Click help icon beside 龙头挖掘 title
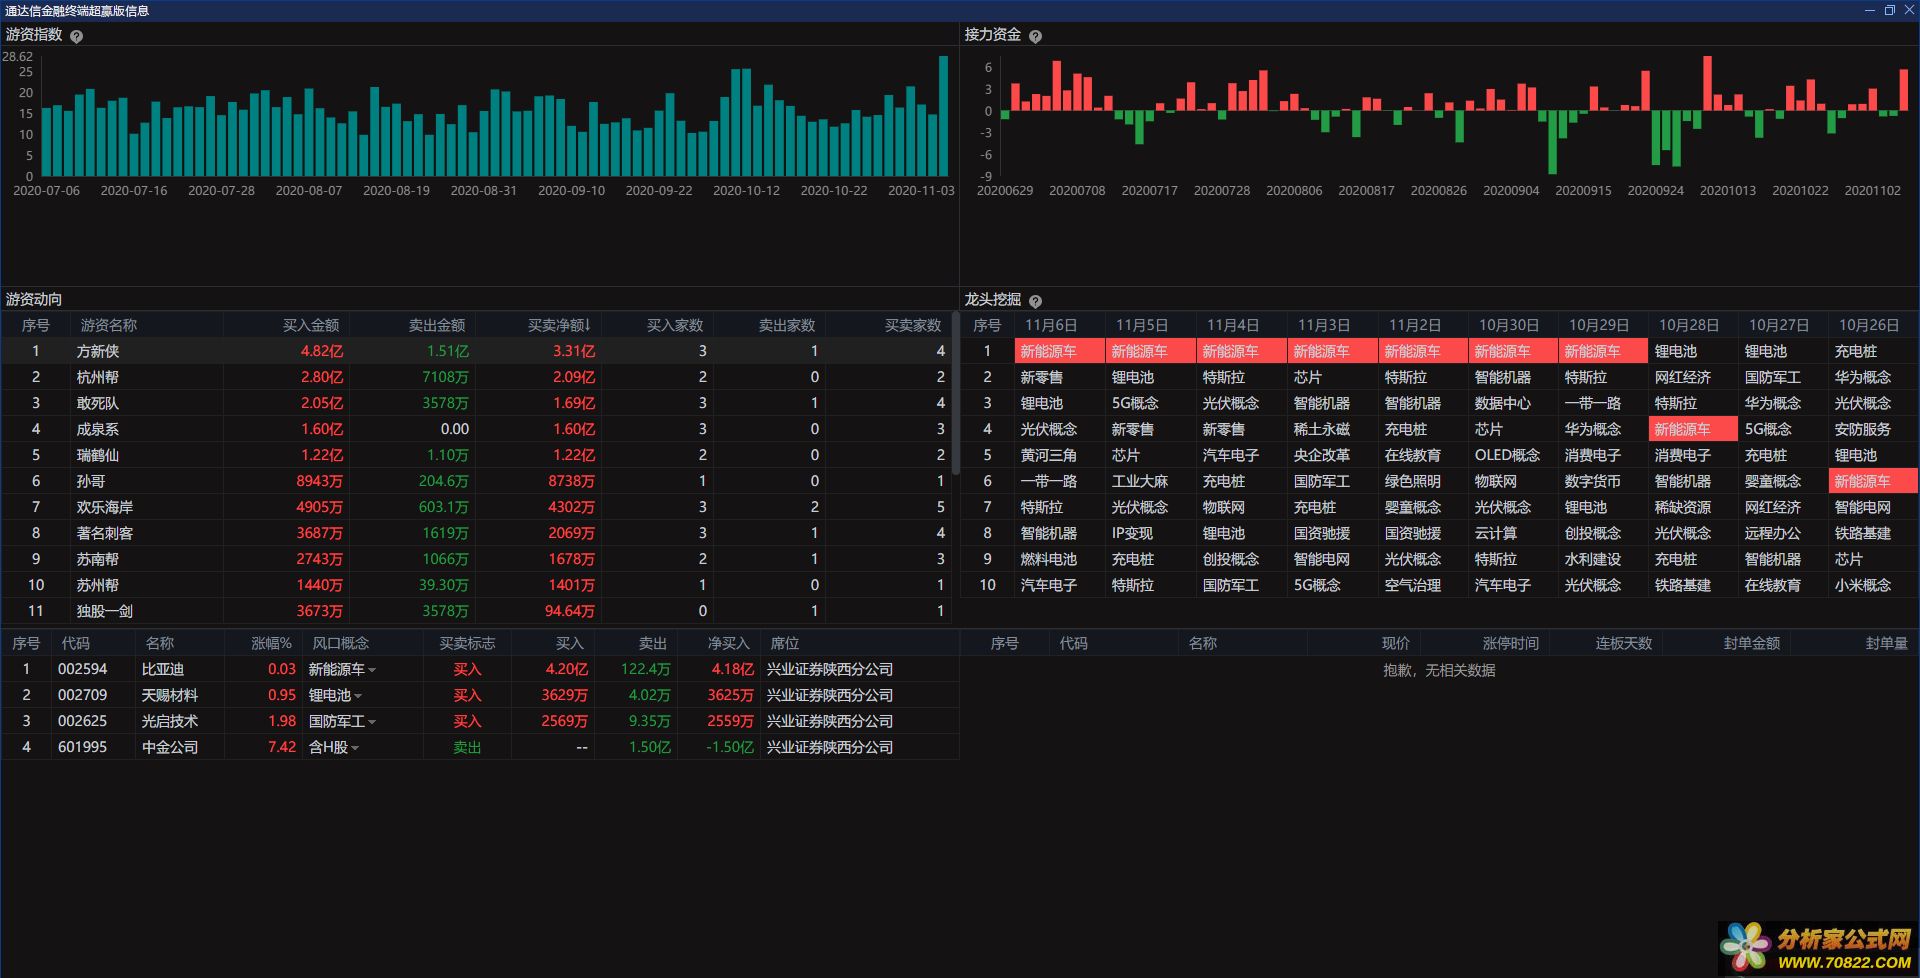1920x978 pixels. tap(1035, 301)
